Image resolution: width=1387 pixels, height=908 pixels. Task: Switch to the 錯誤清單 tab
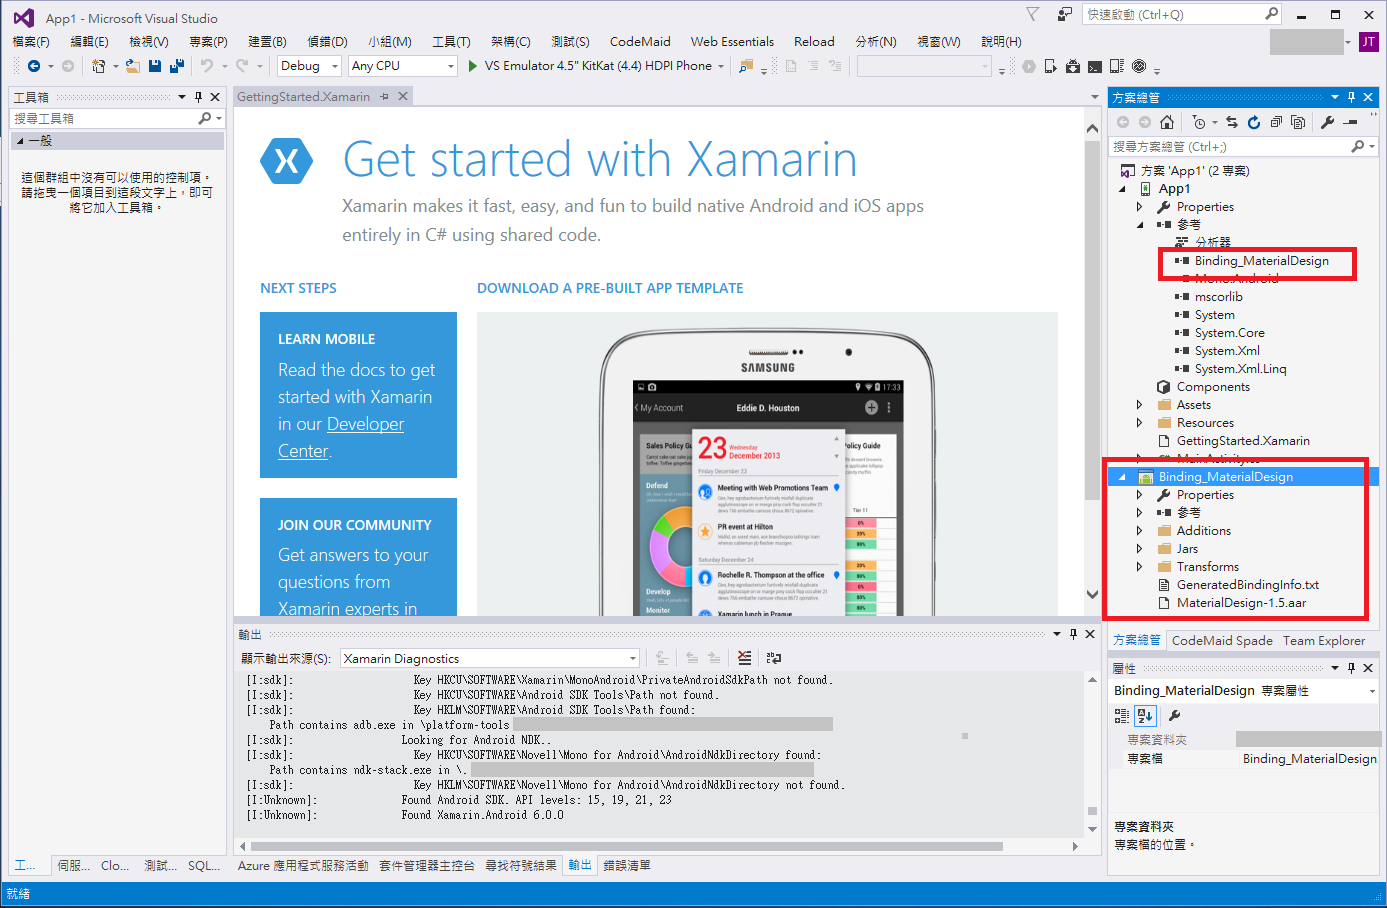coord(627,866)
